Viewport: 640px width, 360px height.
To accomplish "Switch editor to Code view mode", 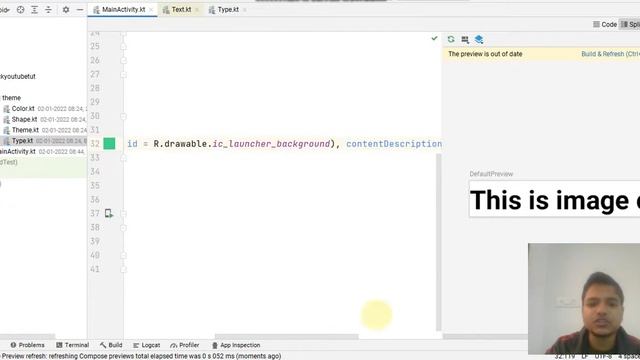I will [605, 24].
